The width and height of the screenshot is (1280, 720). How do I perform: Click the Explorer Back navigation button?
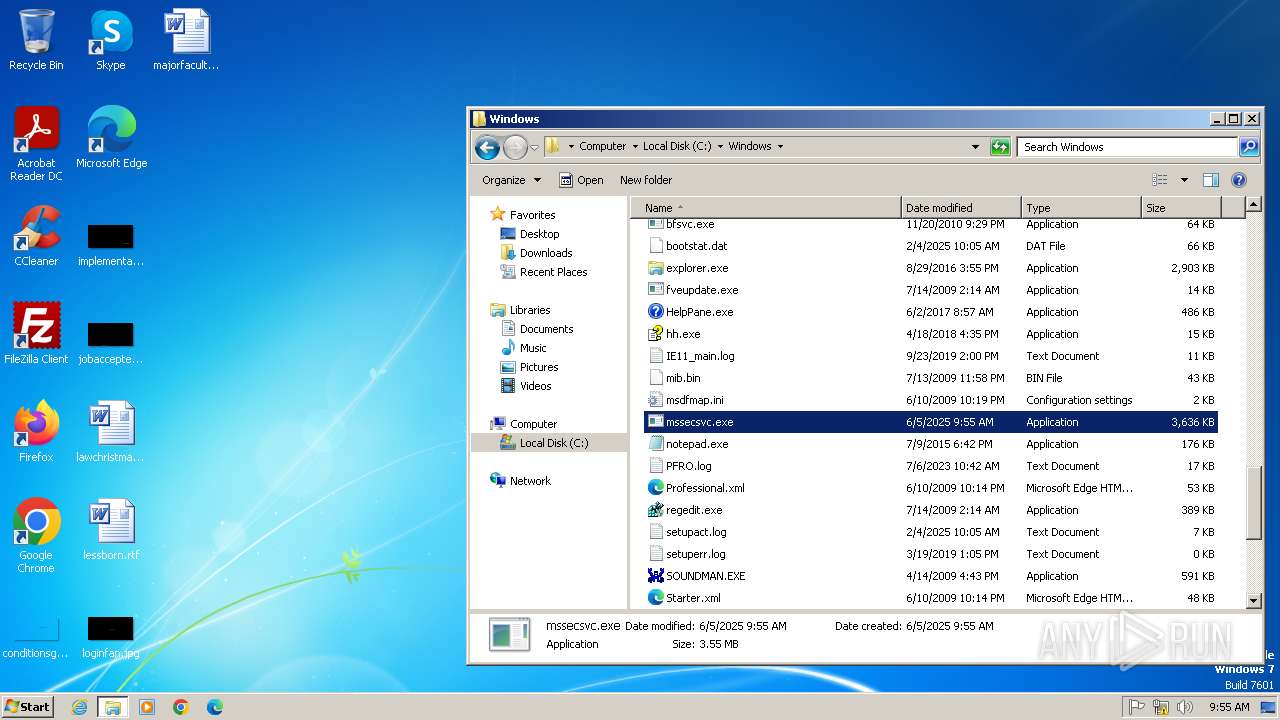[x=487, y=148]
